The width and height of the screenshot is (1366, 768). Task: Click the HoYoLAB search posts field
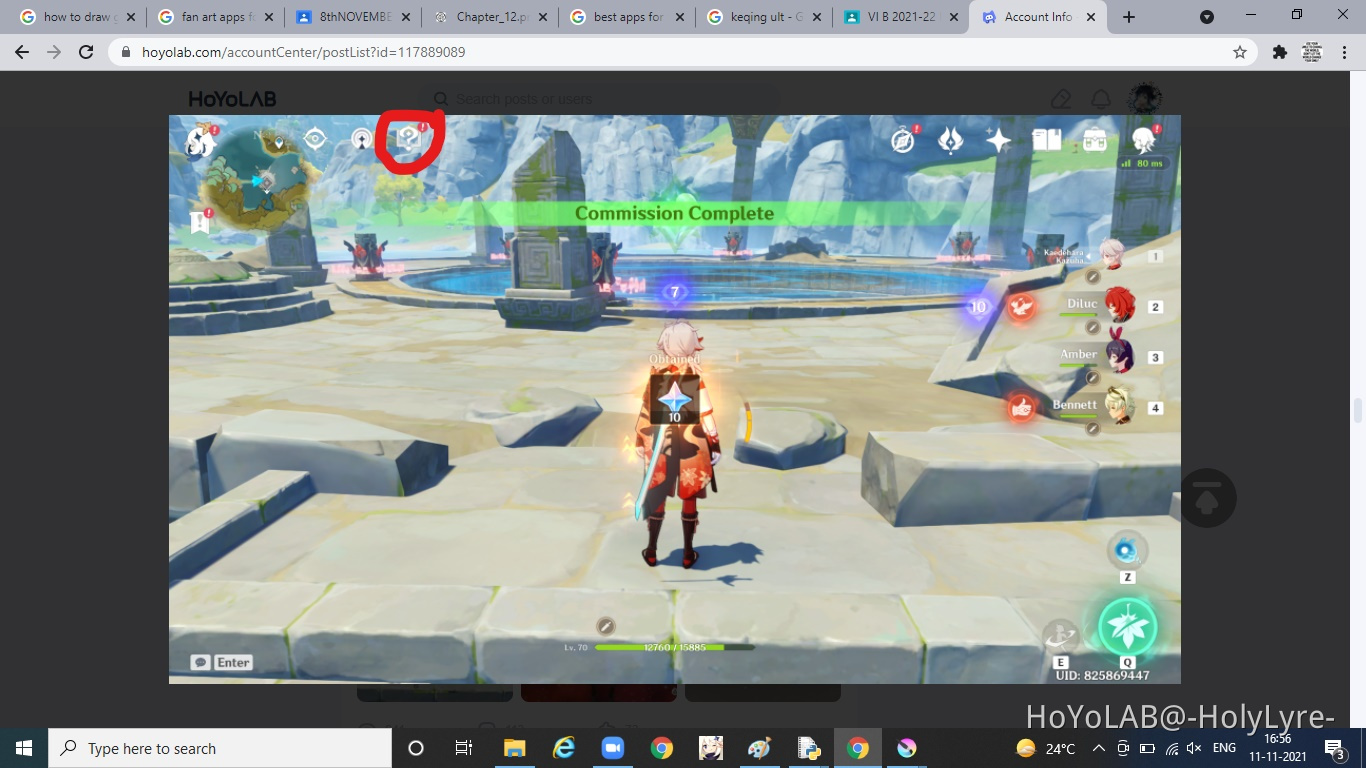pos(600,99)
